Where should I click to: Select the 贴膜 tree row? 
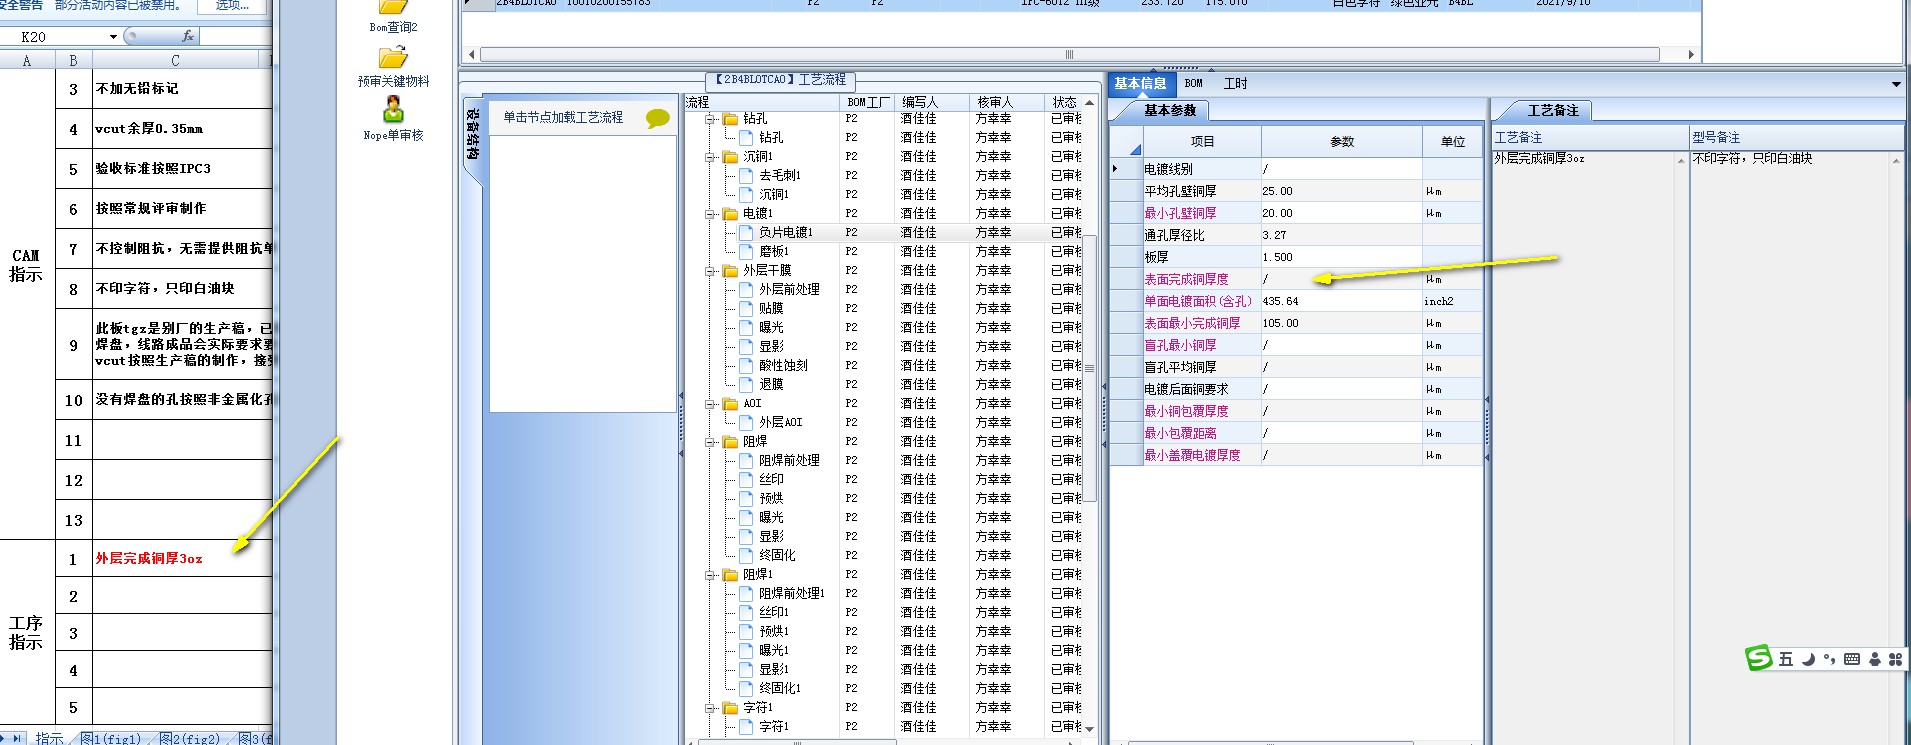click(771, 309)
